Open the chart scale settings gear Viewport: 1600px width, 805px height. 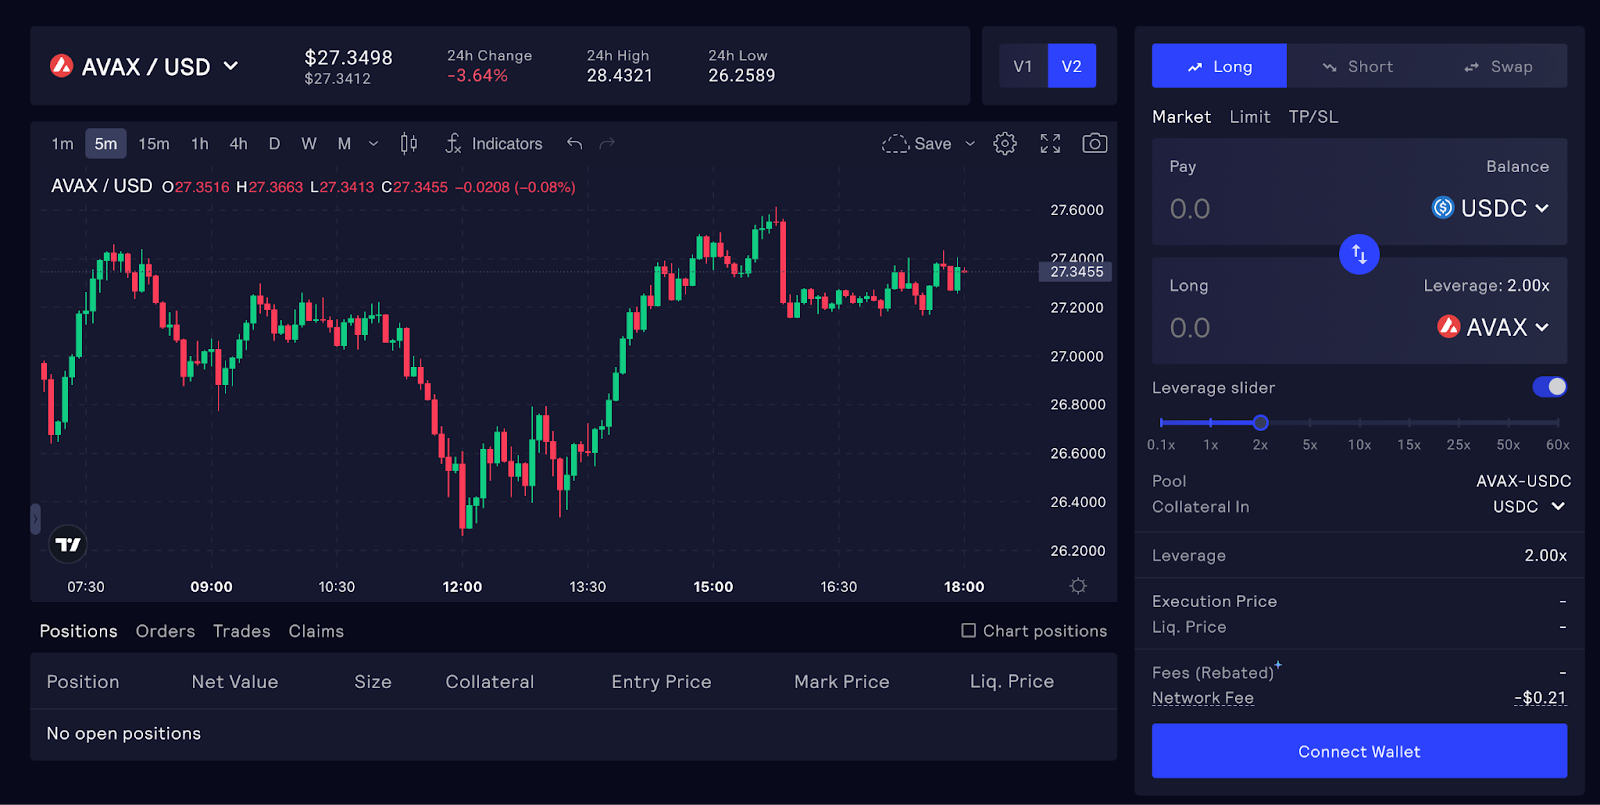click(1078, 586)
